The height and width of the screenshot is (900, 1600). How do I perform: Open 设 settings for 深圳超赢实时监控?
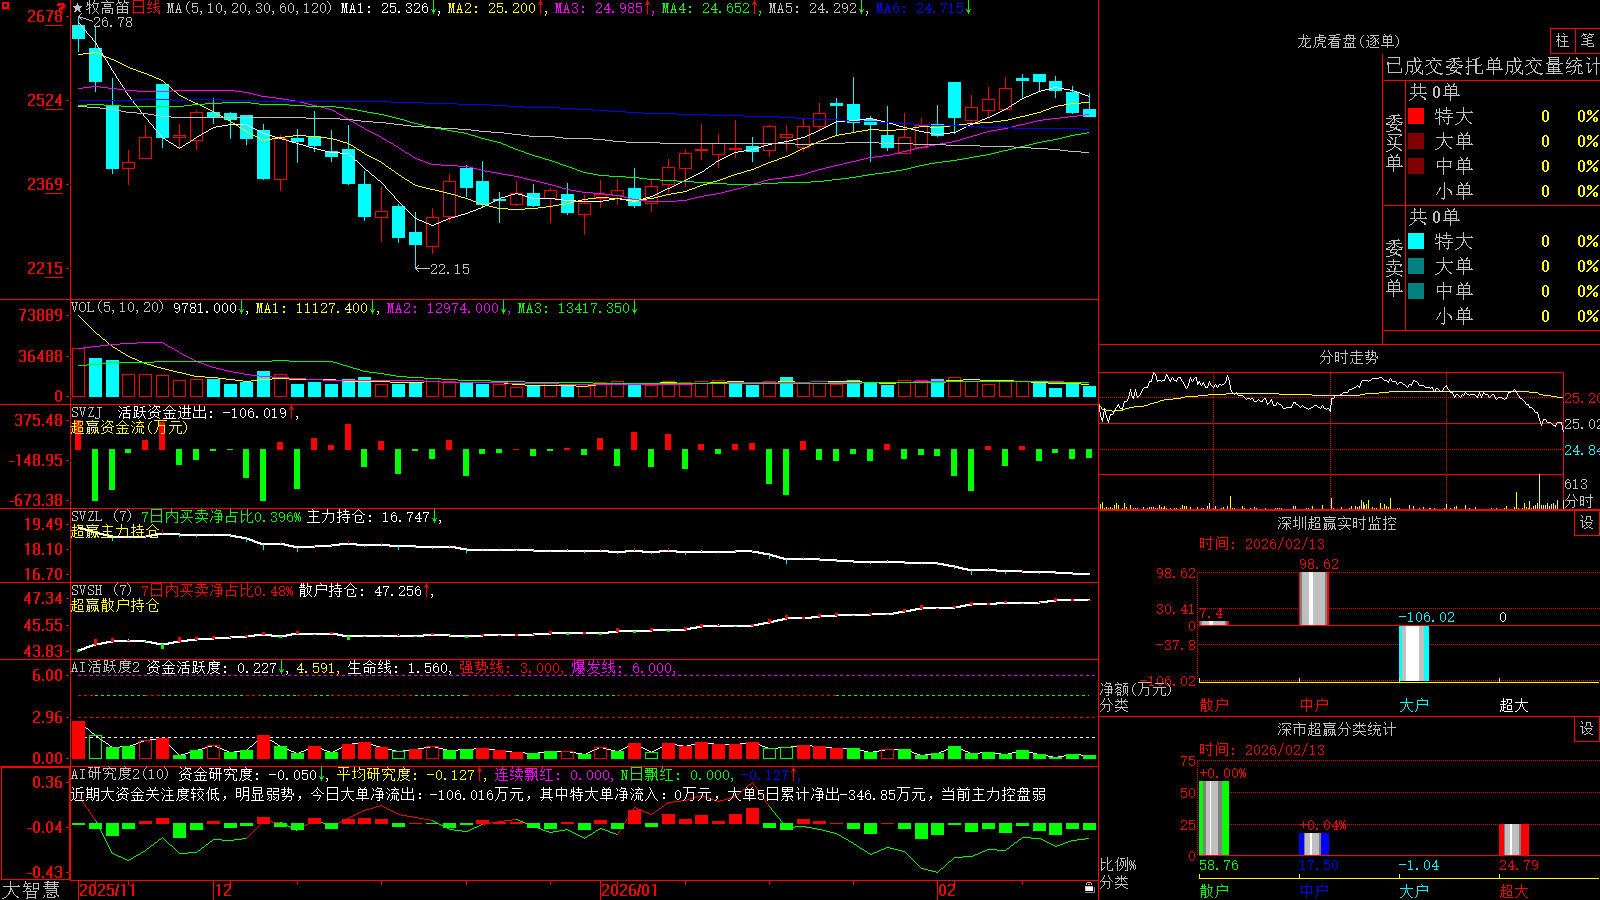(1587, 523)
